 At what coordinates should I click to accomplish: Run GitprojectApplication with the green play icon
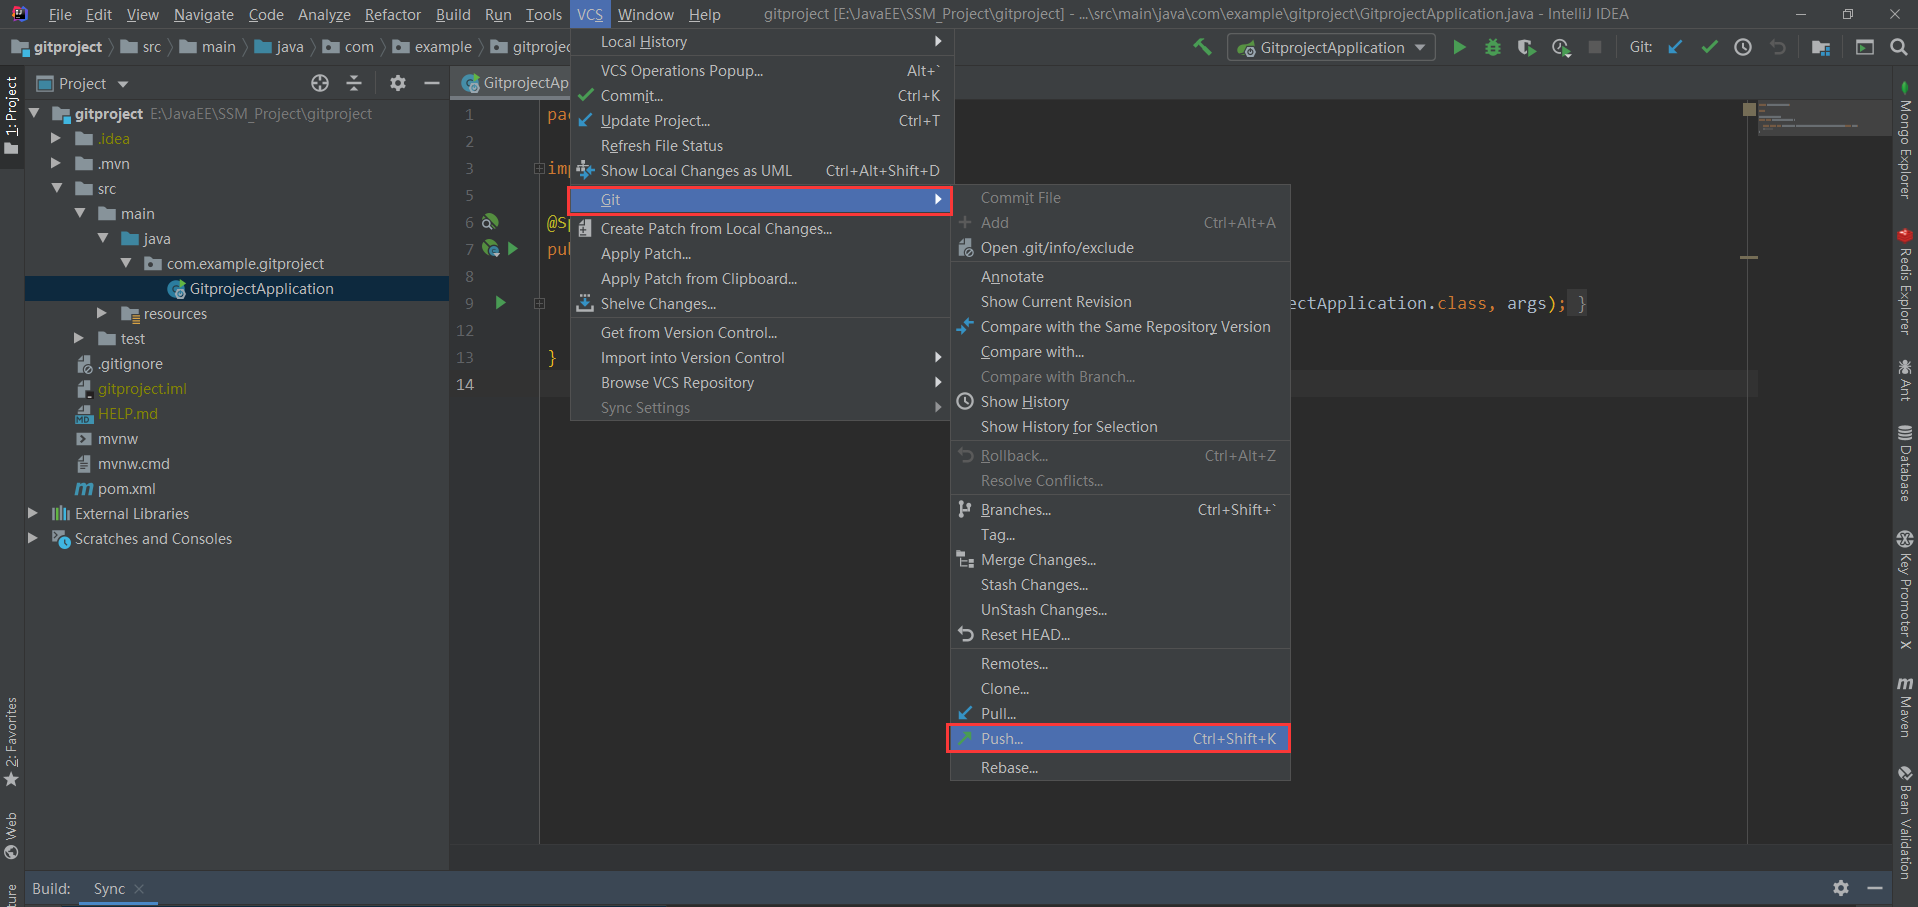[x=1459, y=47]
